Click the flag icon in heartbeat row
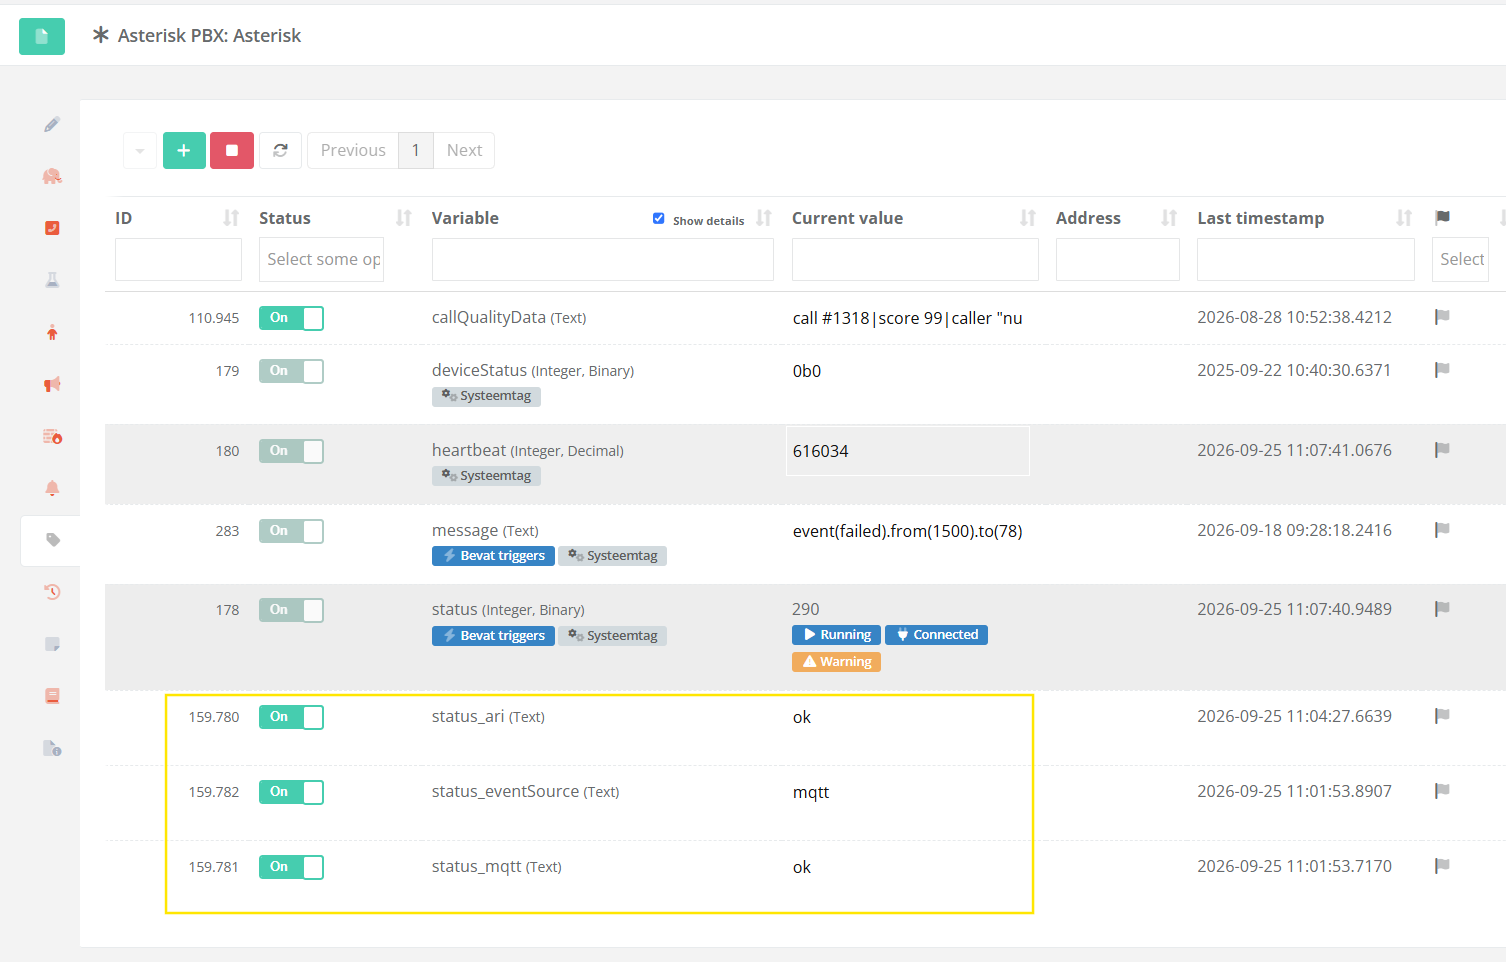1506x962 pixels. coord(1442,450)
